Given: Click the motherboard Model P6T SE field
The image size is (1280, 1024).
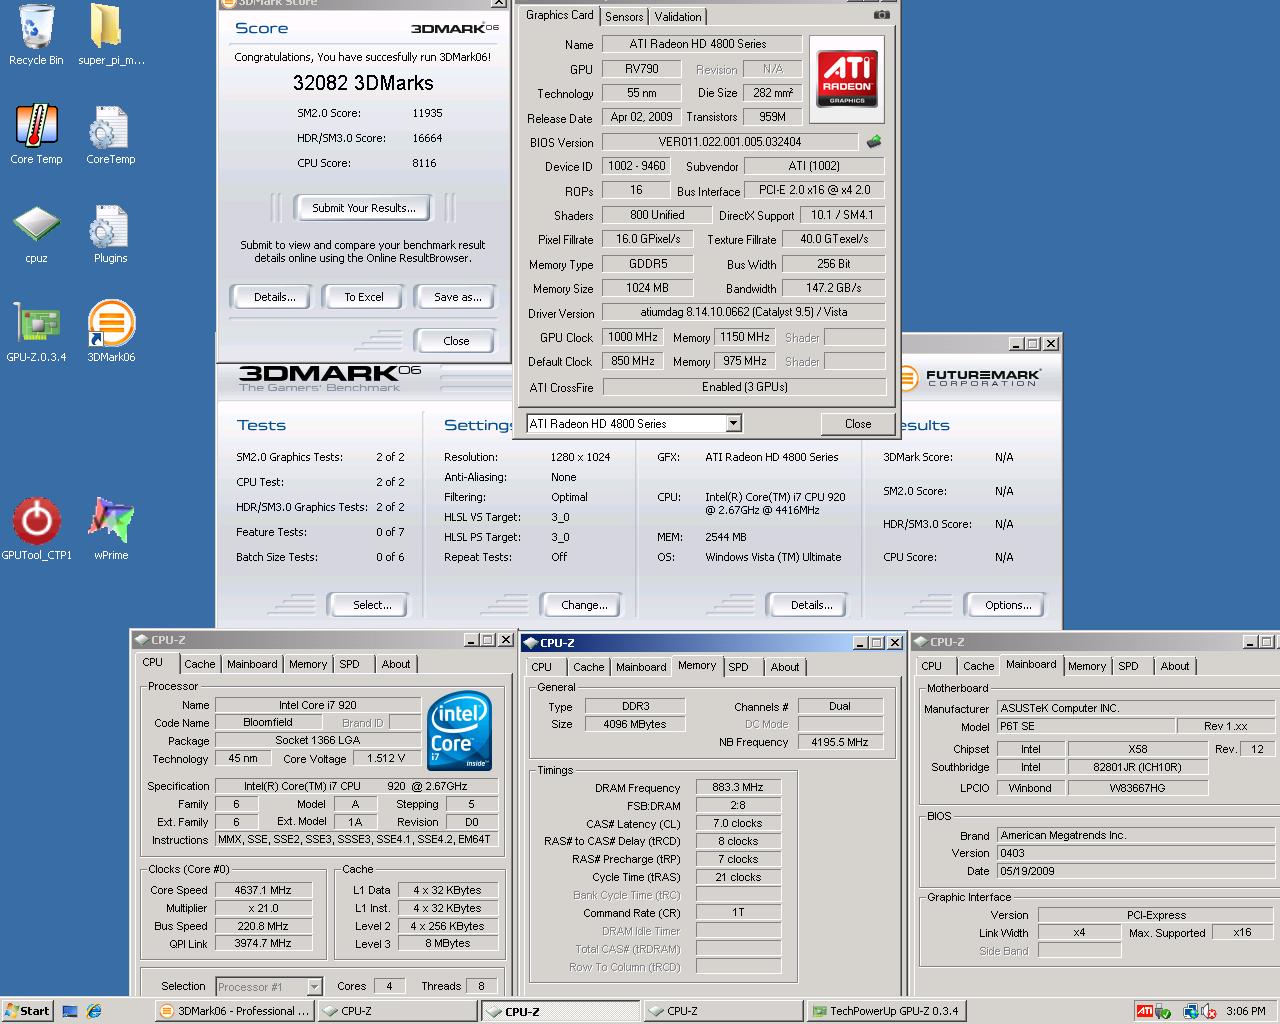Looking at the screenshot, I should 1084,727.
